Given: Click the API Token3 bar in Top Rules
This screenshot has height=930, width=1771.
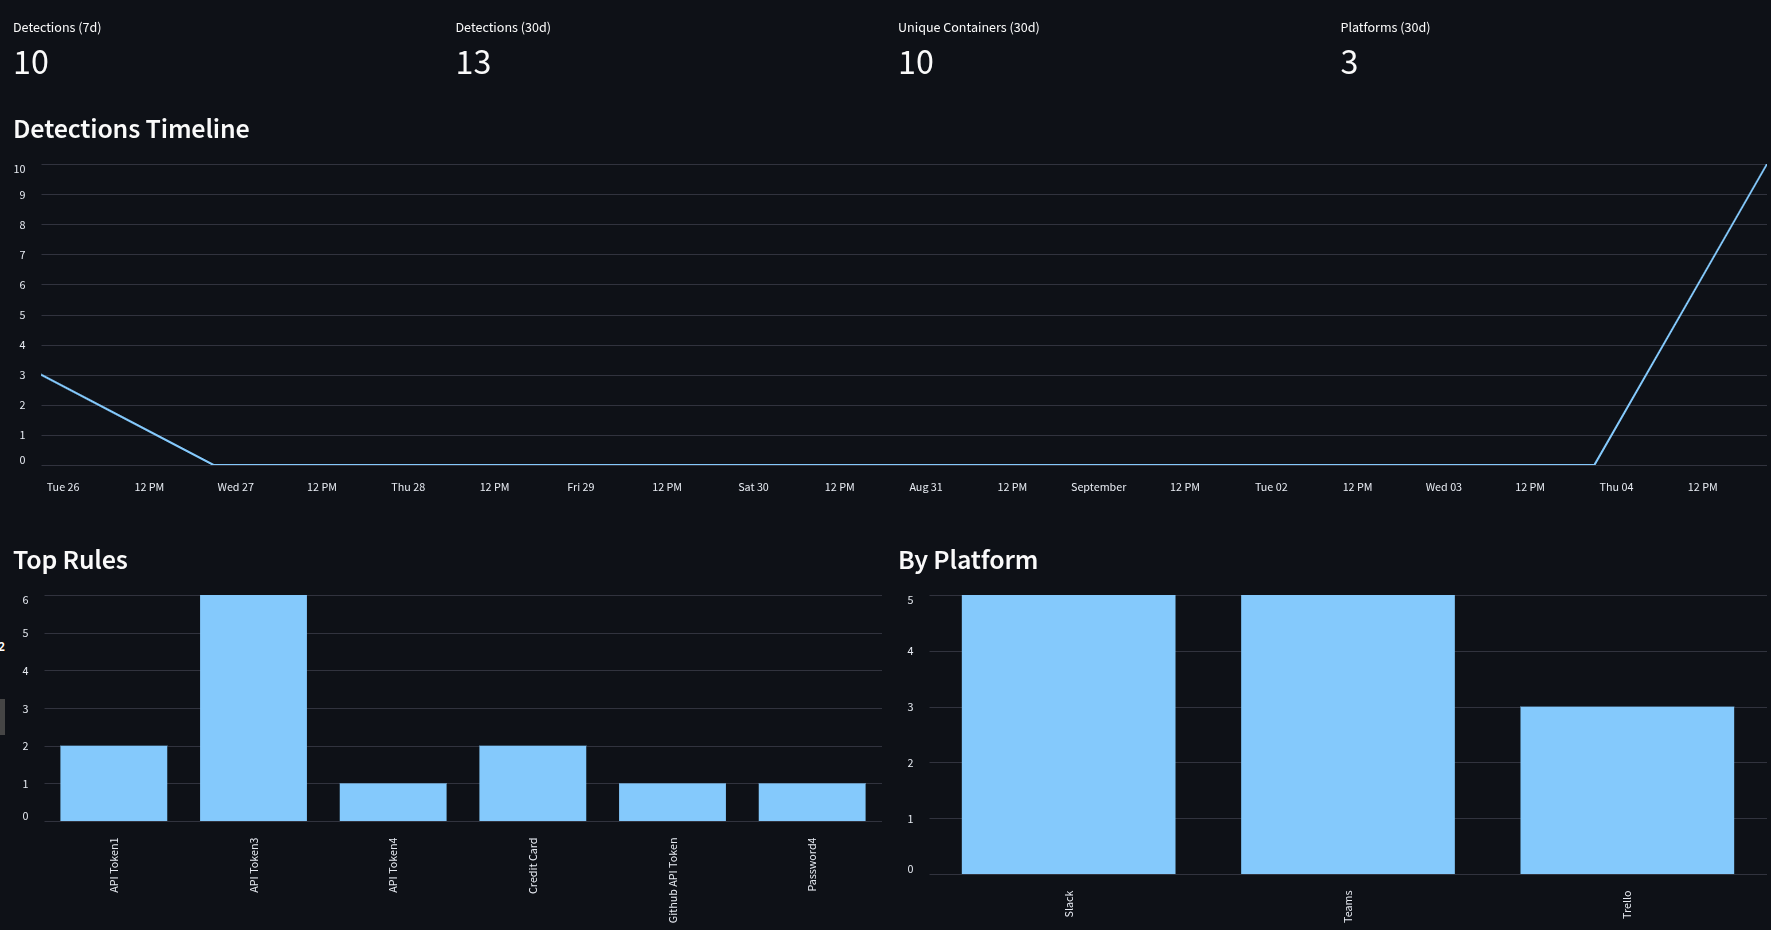Looking at the screenshot, I should [x=253, y=708].
